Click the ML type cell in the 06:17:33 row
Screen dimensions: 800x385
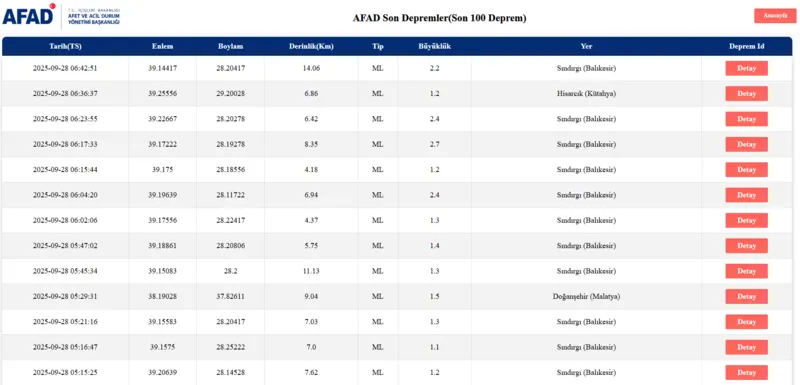(378, 144)
